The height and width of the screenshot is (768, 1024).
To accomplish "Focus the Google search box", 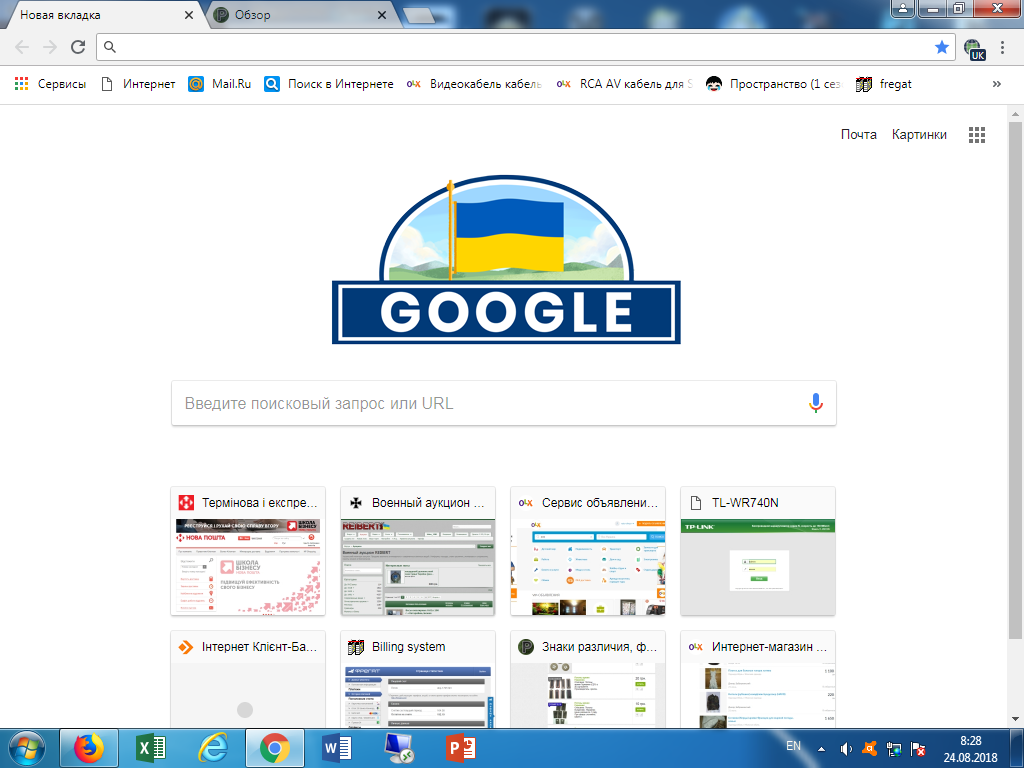I will tap(504, 403).
